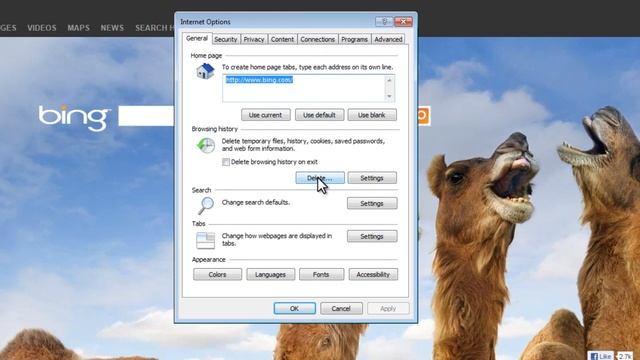Enable Delete browsing history on exit
Viewport: 640px width, 360px height.
point(226,162)
